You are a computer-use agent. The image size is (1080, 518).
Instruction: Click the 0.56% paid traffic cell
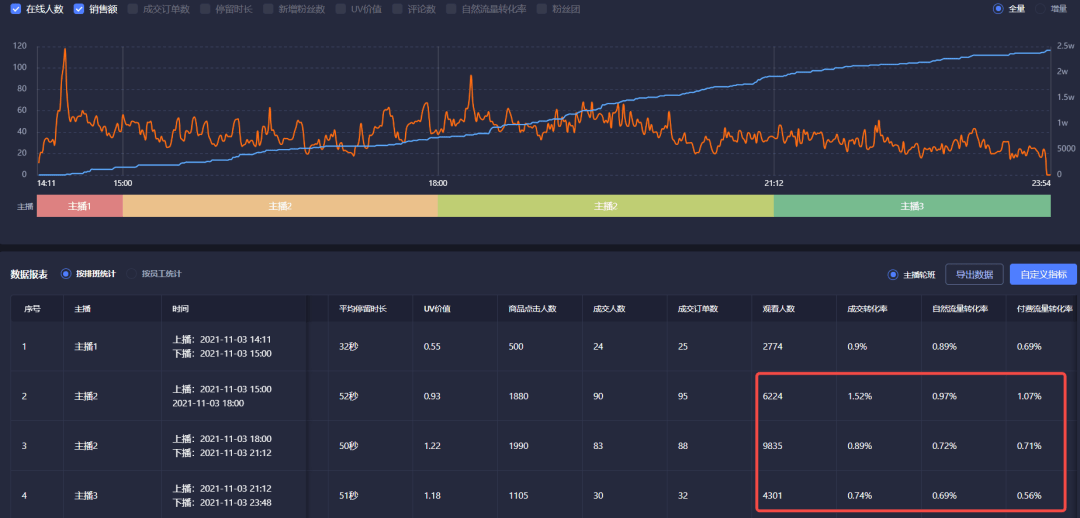1029,495
